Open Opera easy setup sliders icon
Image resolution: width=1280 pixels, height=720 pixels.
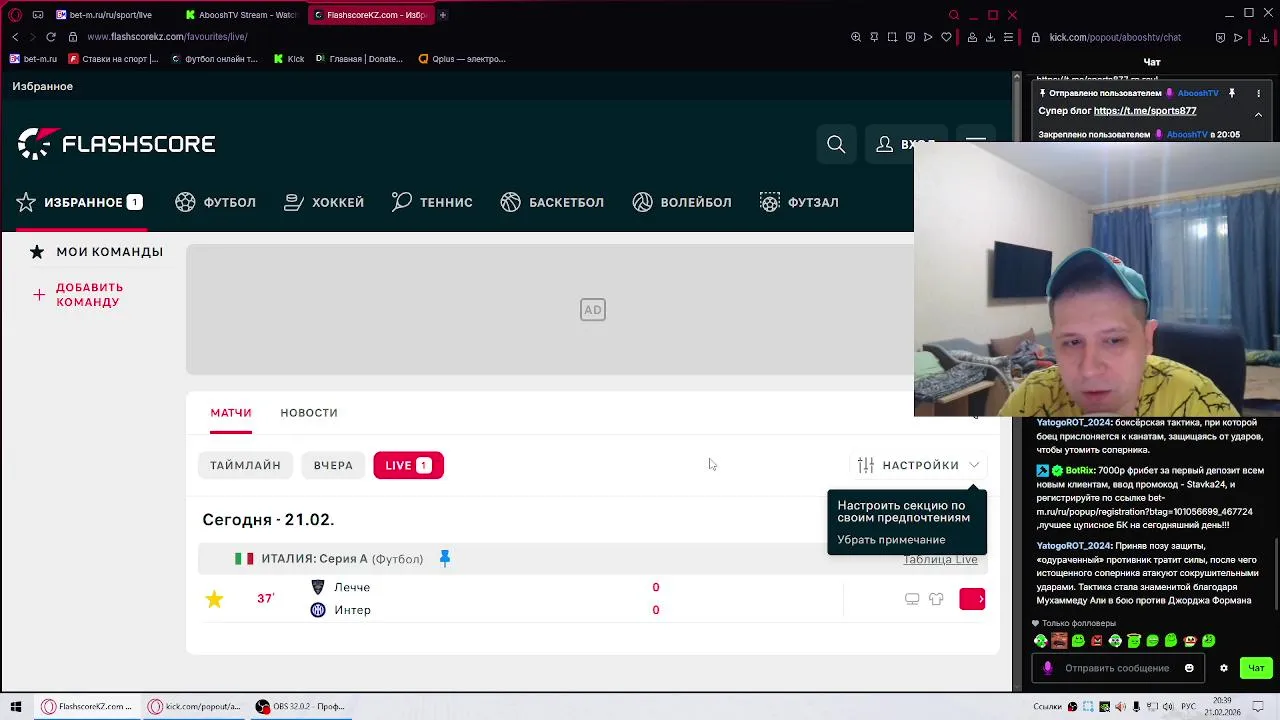coord(1008,37)
